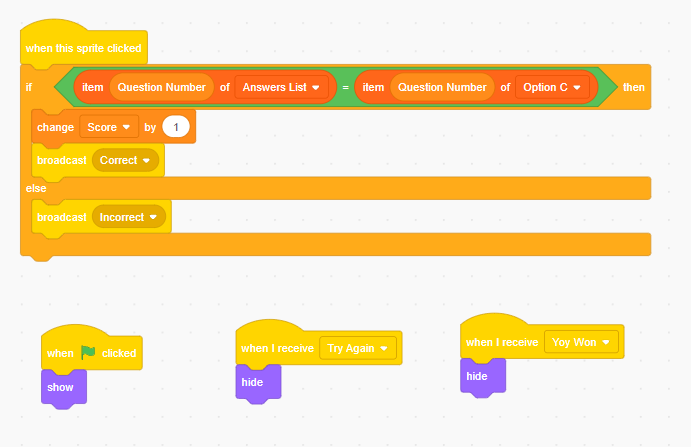Open the Option C list dropdown
The height and width of the screenshot is (447, 691).
552,87
